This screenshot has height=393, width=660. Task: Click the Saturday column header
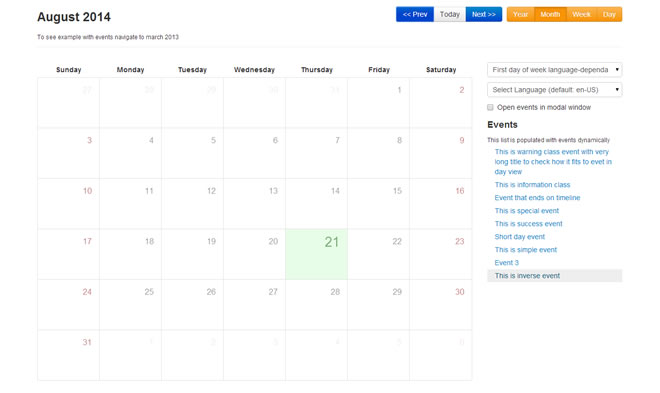(x=441, y=70)
